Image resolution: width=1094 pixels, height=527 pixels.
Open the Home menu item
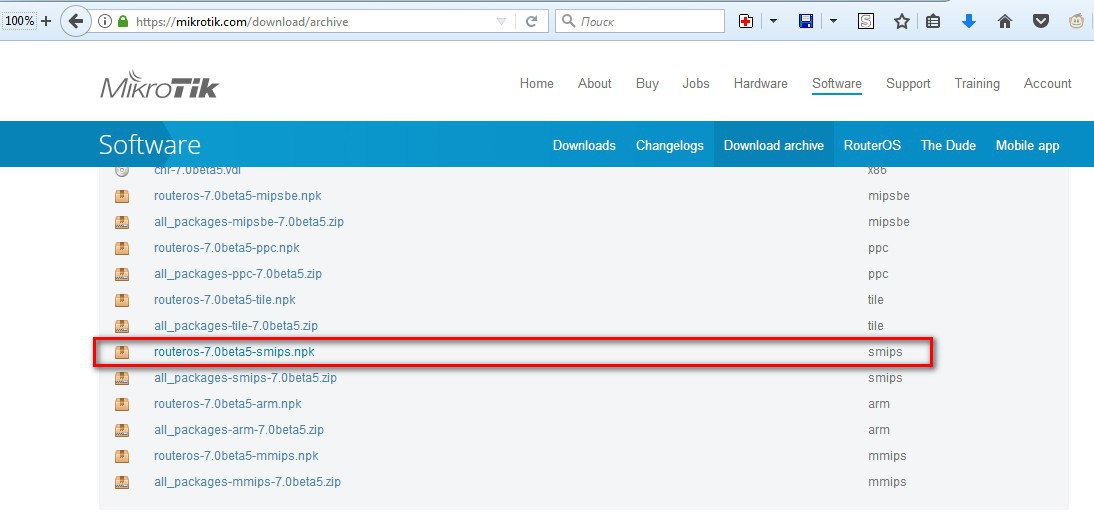pos(537,84)
